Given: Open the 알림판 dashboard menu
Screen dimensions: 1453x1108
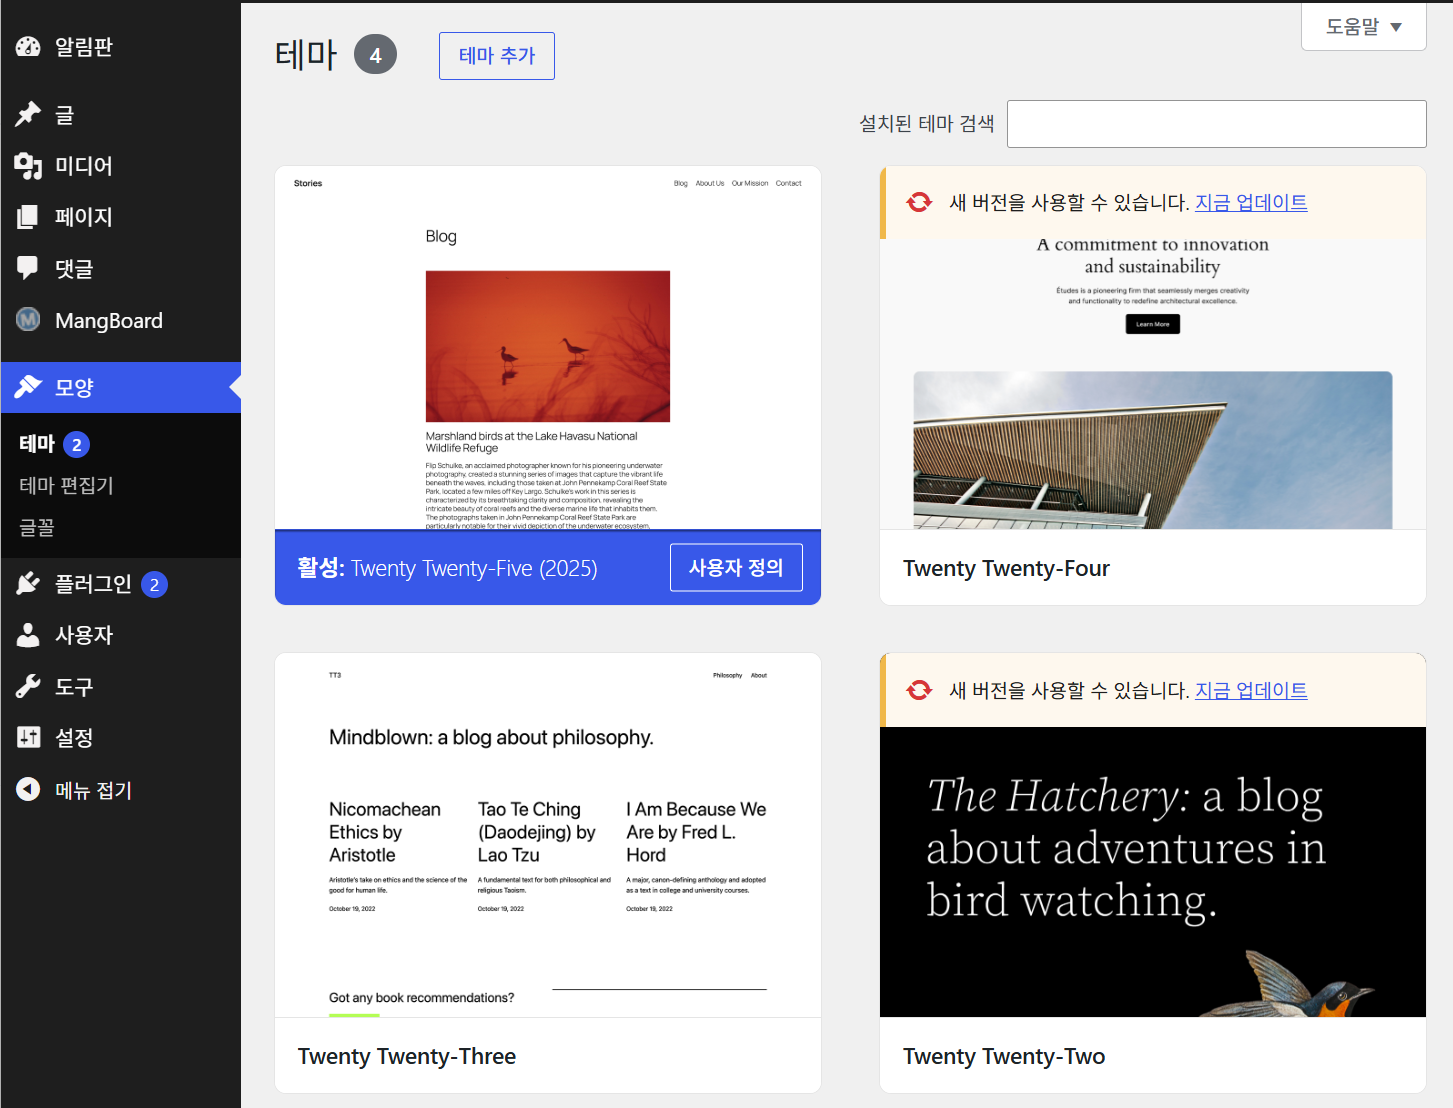Looking at the screenshot, I should 121,47.
